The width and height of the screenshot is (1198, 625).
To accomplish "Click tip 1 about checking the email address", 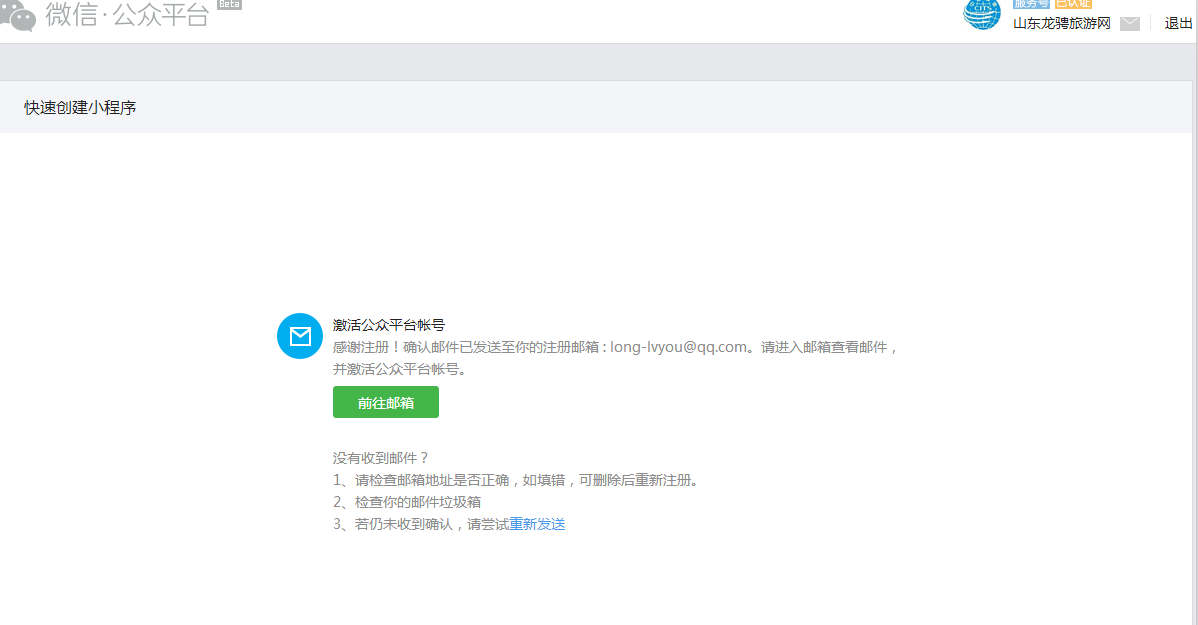I will click(515, 480).
